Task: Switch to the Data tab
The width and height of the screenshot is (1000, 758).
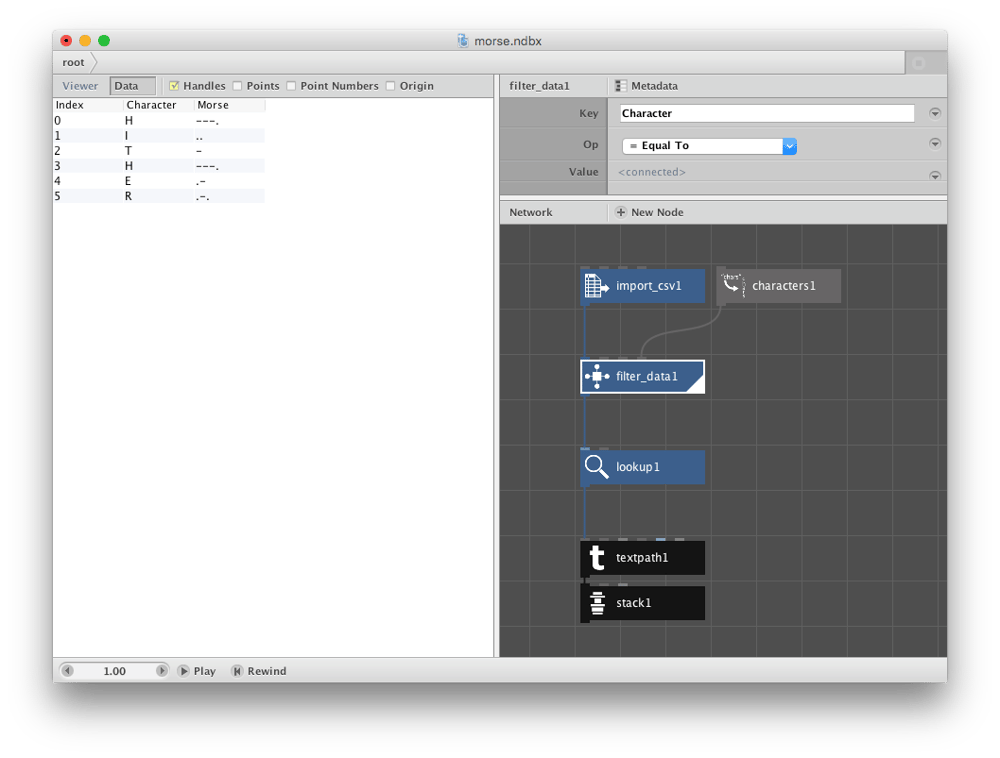Action: coord(133,86)
